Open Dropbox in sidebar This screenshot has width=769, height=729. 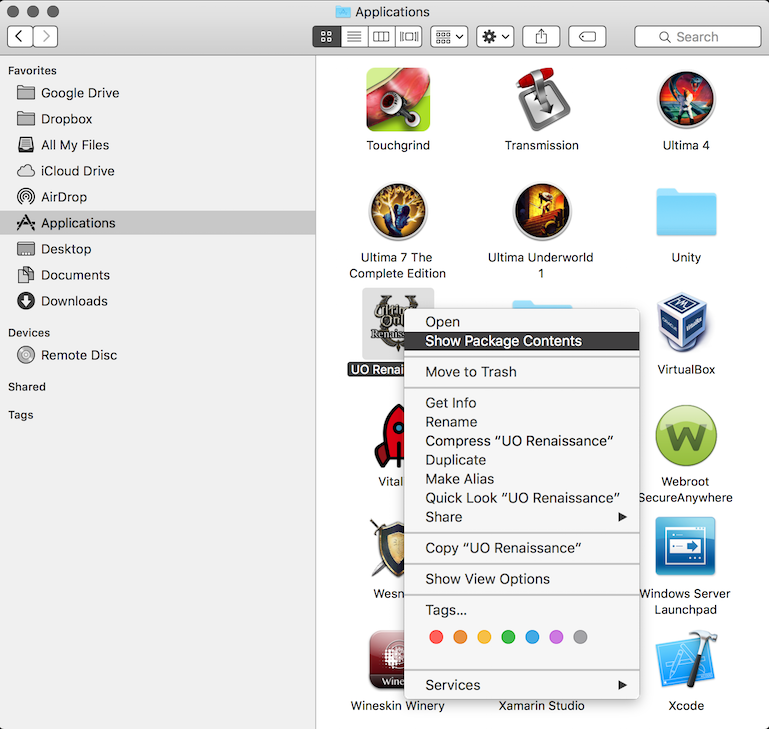coord(157,119)
